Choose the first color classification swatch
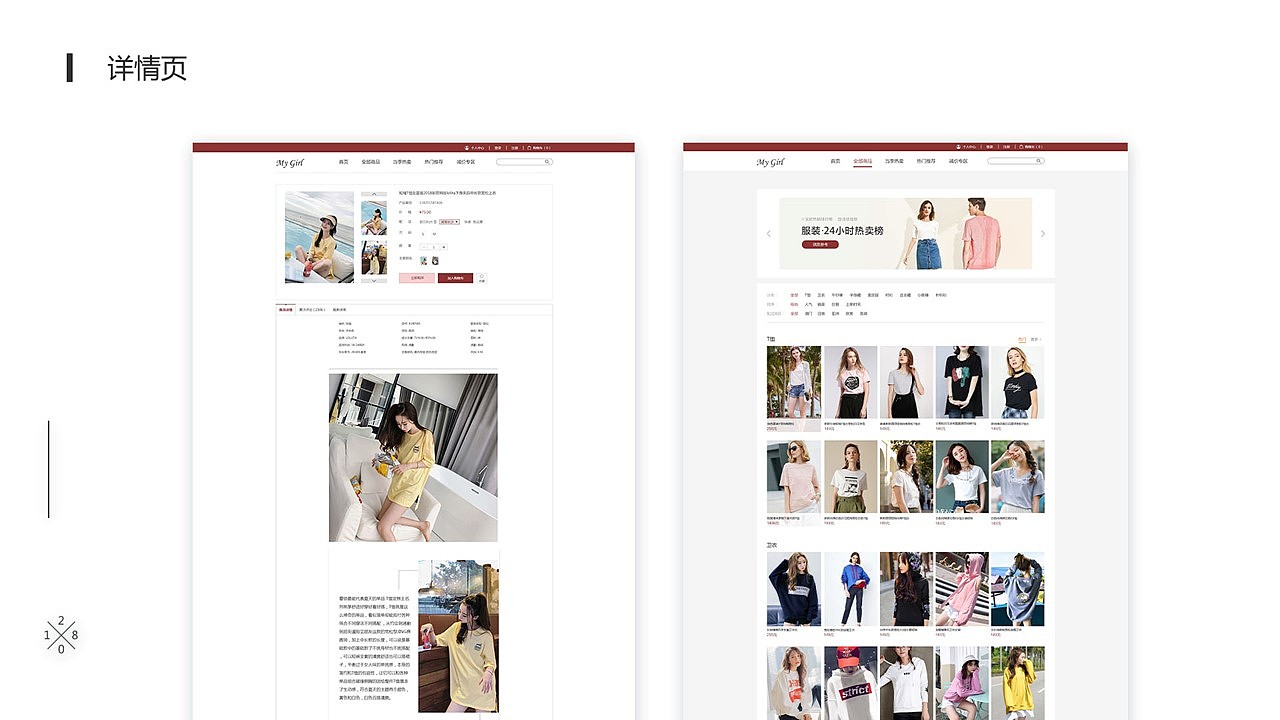 (x=423, y=261)
